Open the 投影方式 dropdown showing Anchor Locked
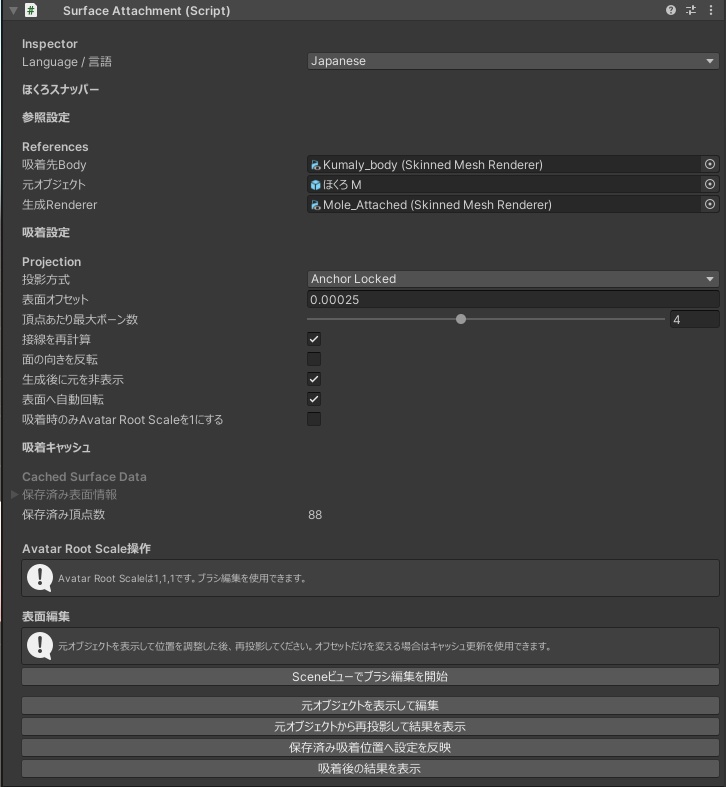This screenshot has height=787, width=726. click(x=513, y=279)
